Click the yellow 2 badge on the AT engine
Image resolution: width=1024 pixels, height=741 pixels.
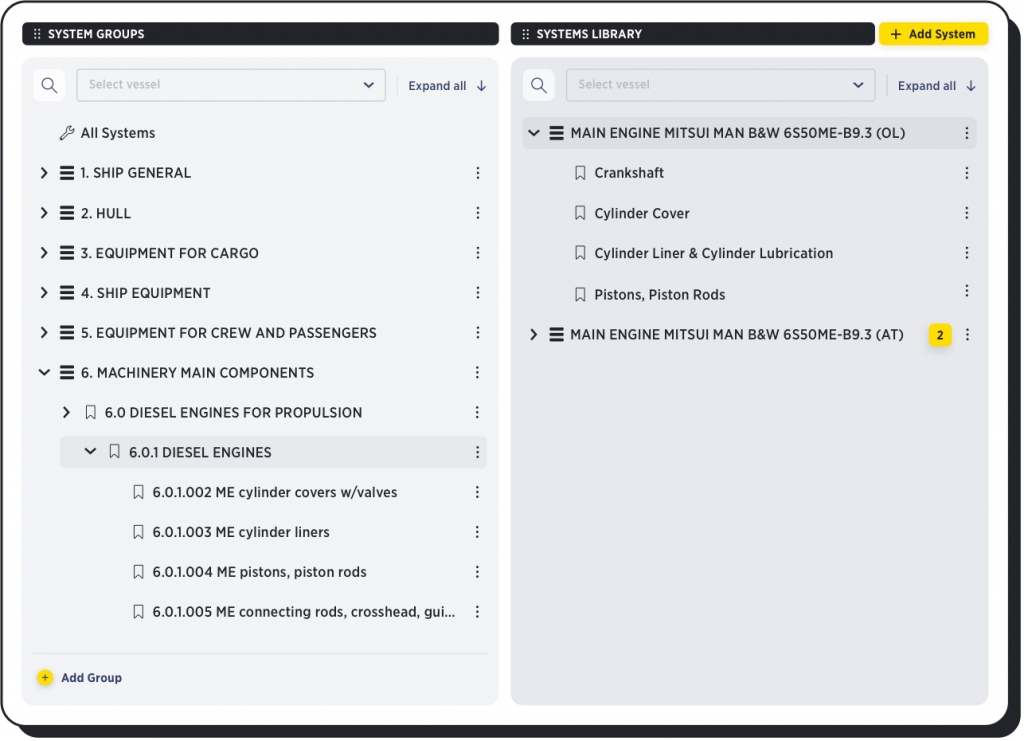point(940,335)
